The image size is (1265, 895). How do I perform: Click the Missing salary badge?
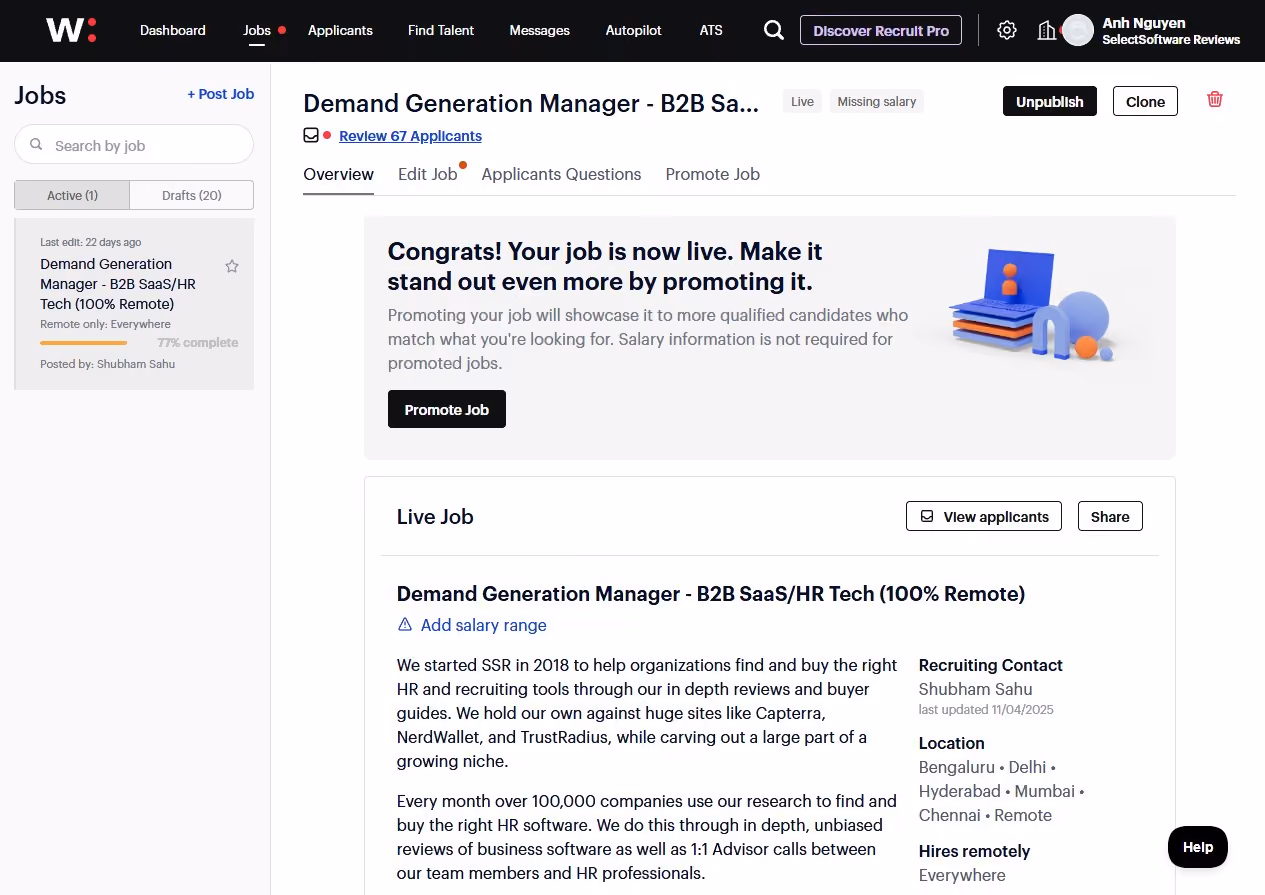(x=877, y=101)
